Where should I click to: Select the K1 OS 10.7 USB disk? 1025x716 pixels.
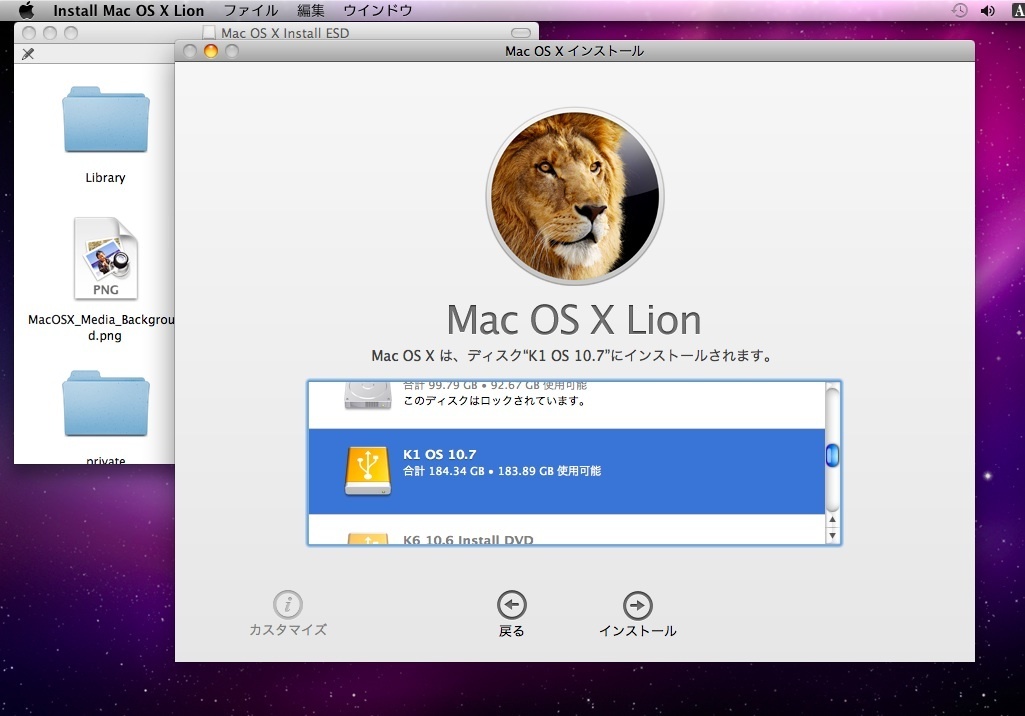(x=565, y=471)
